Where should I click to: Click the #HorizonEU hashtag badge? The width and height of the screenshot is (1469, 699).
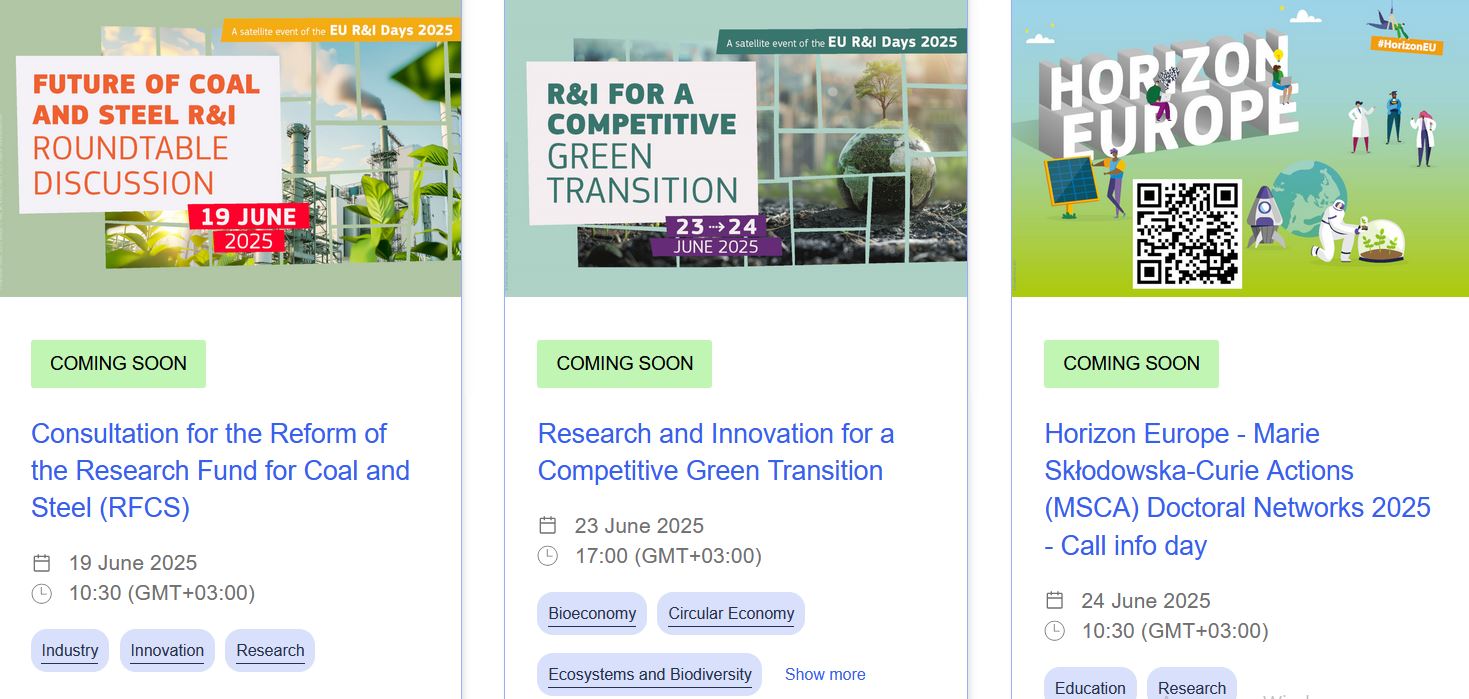point(1407,45)
